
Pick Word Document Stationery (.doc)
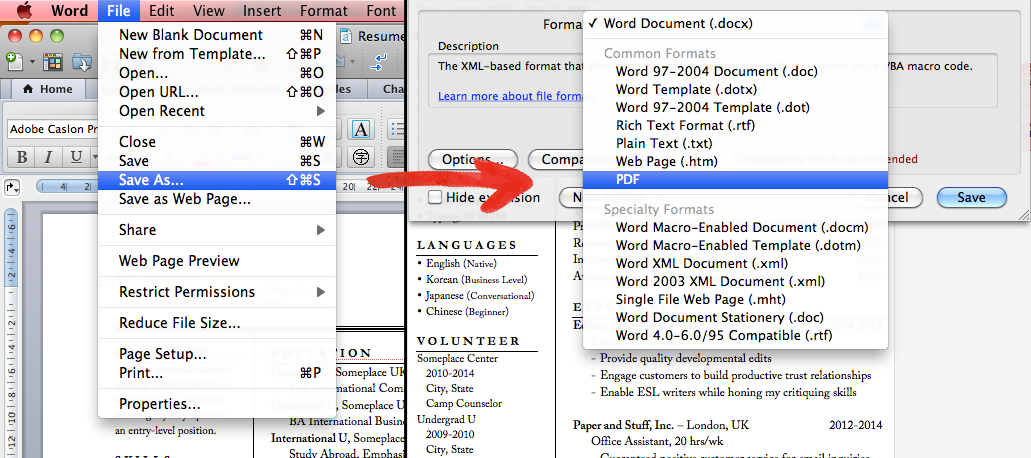click(735, 318)
